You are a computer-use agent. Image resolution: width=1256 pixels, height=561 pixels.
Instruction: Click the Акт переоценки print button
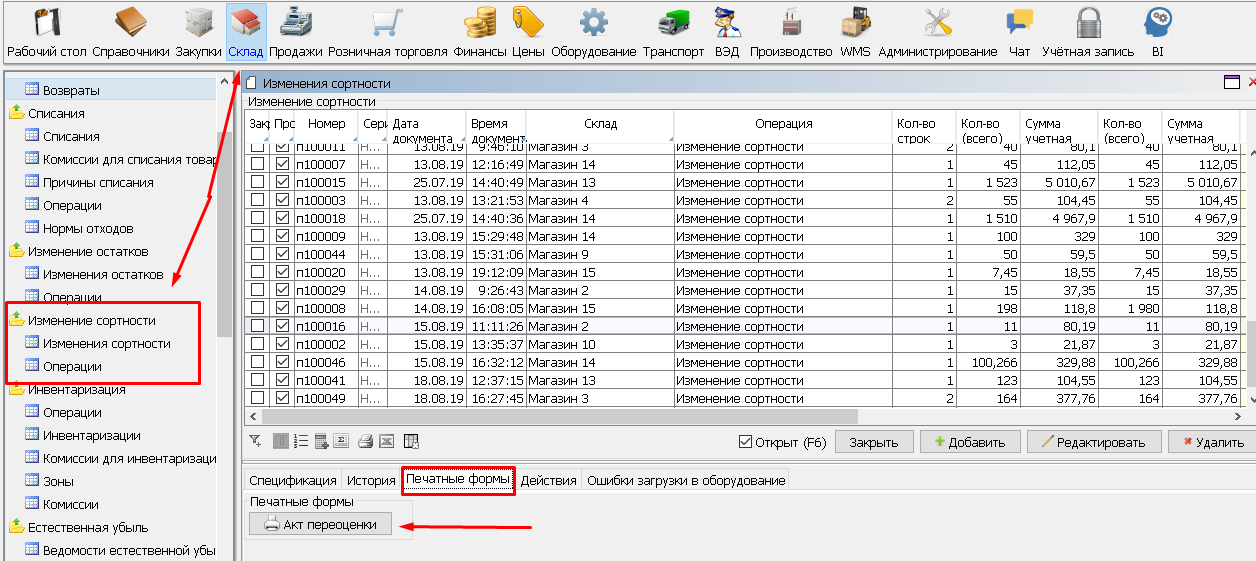pos(320,524)
